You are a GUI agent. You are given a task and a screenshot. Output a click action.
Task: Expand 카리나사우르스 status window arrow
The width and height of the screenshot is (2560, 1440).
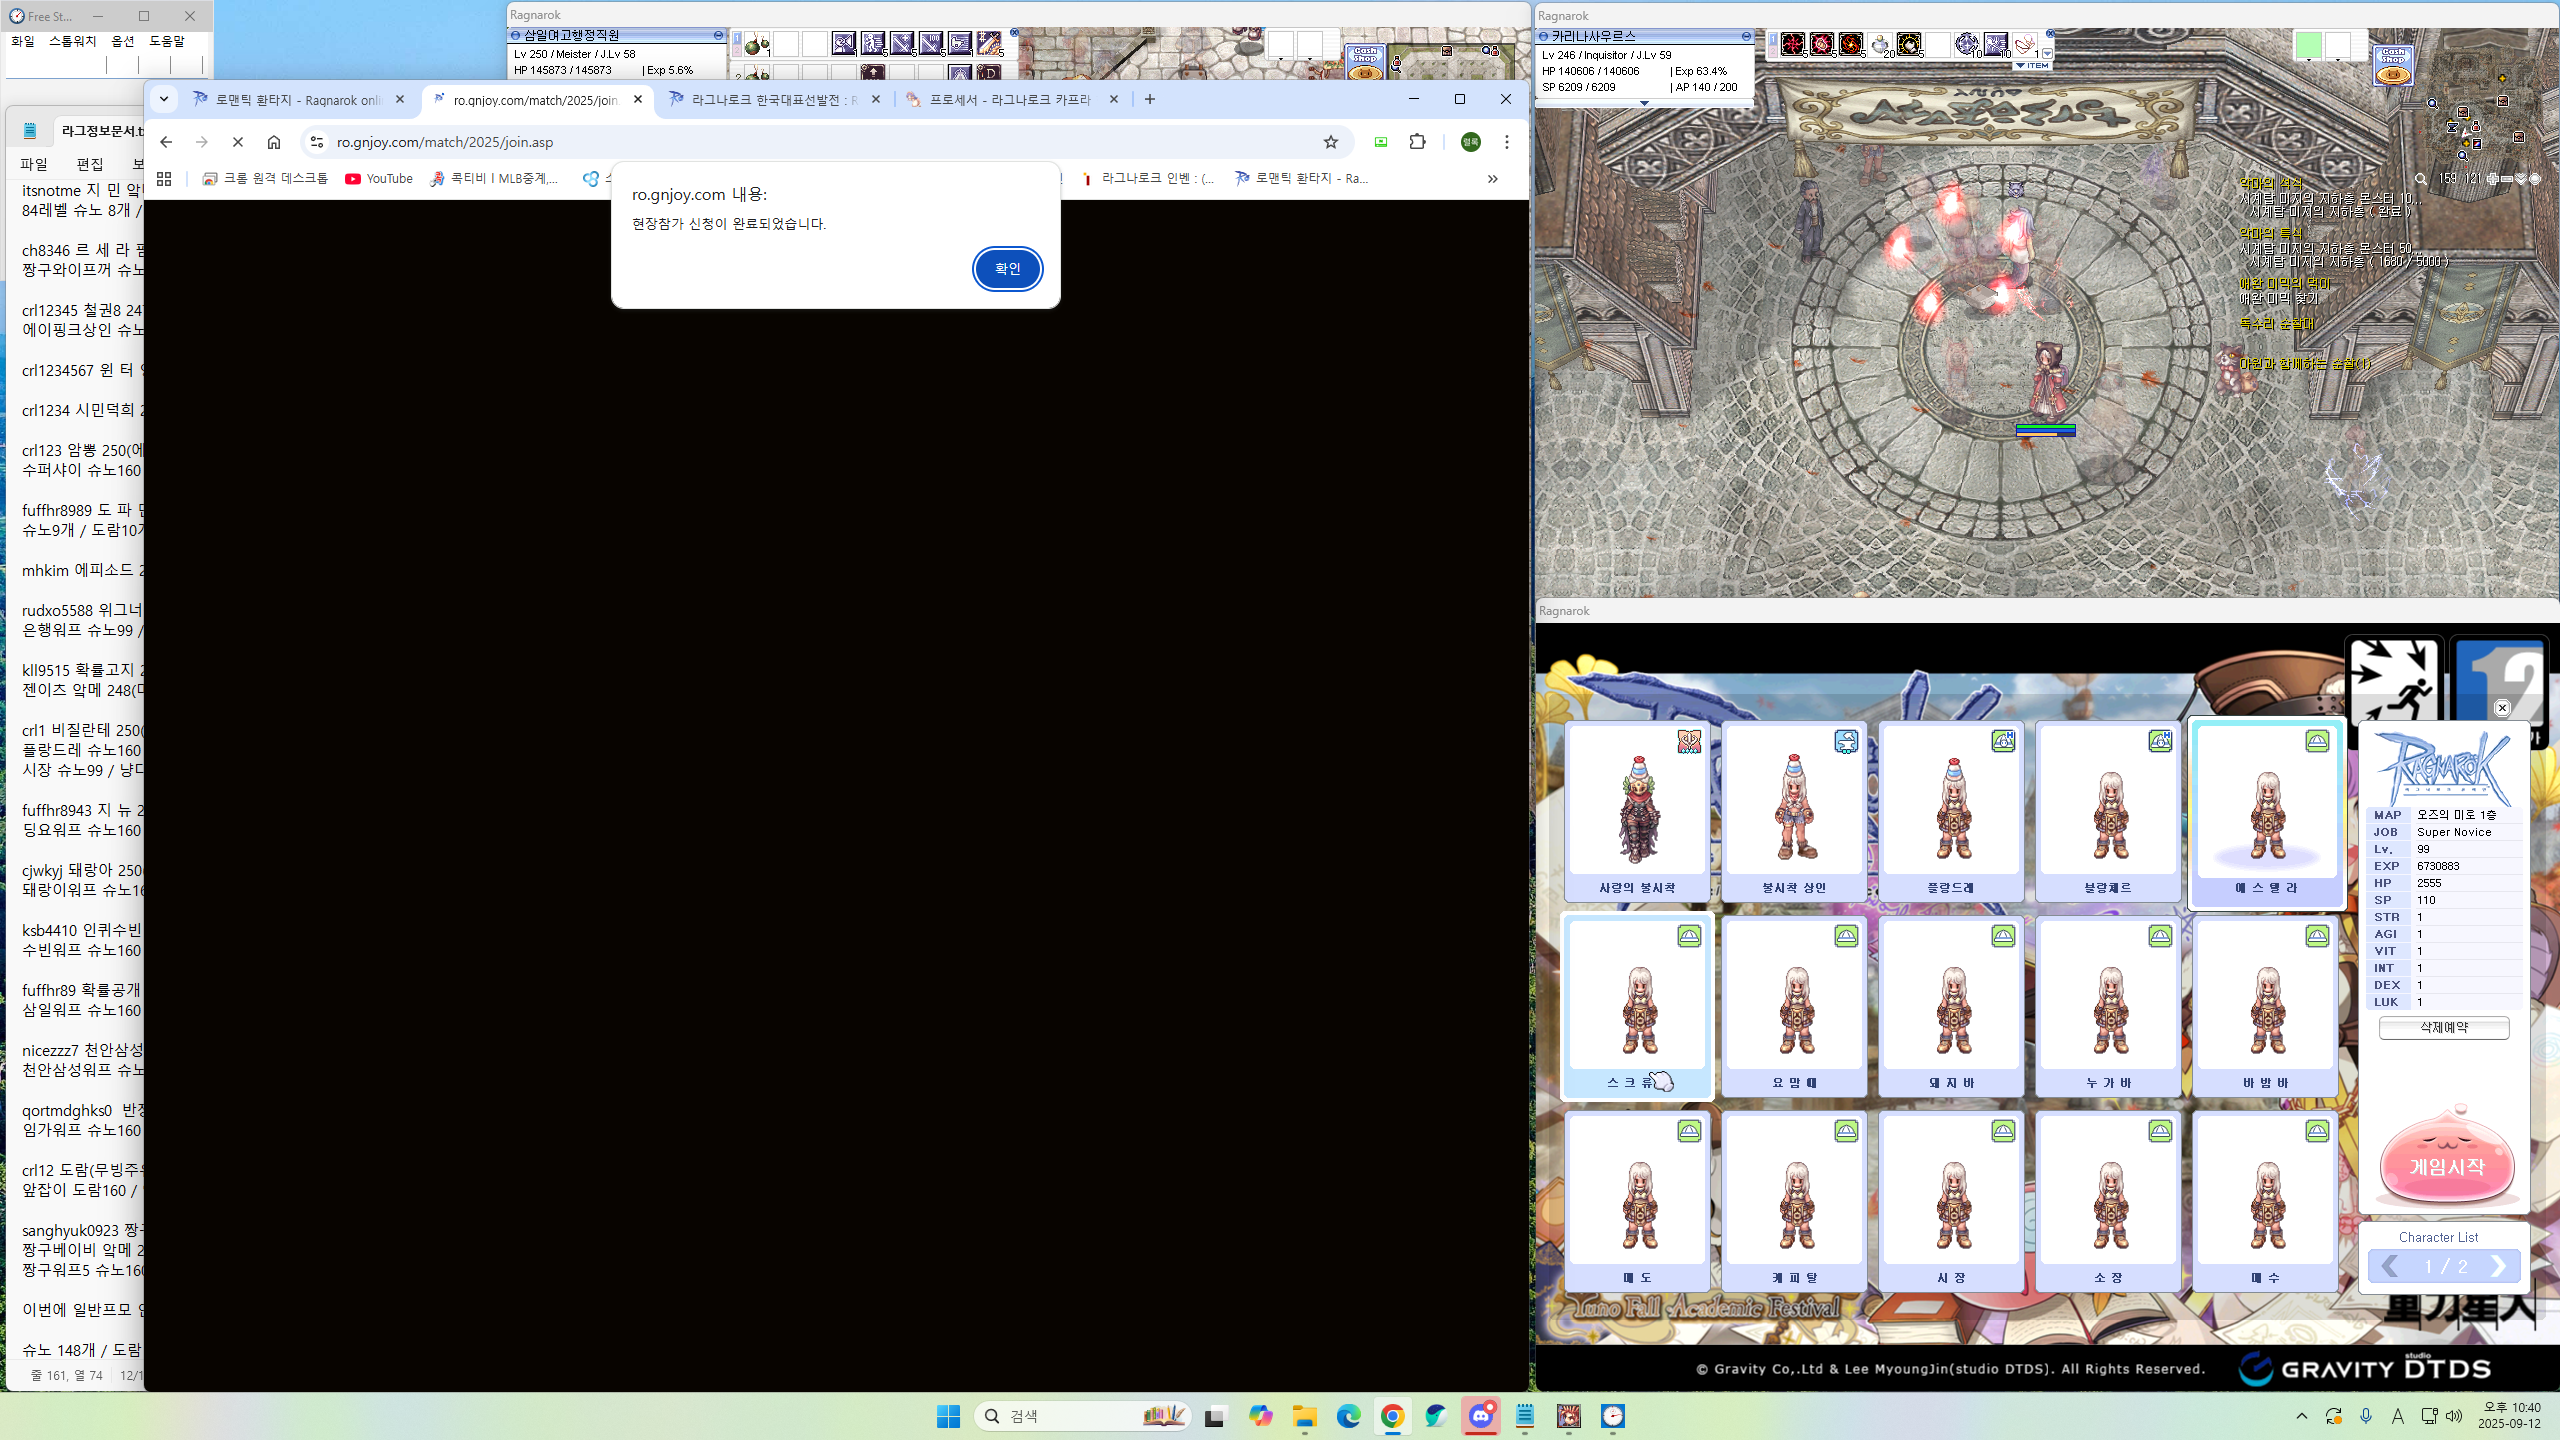pos(1644,103)
